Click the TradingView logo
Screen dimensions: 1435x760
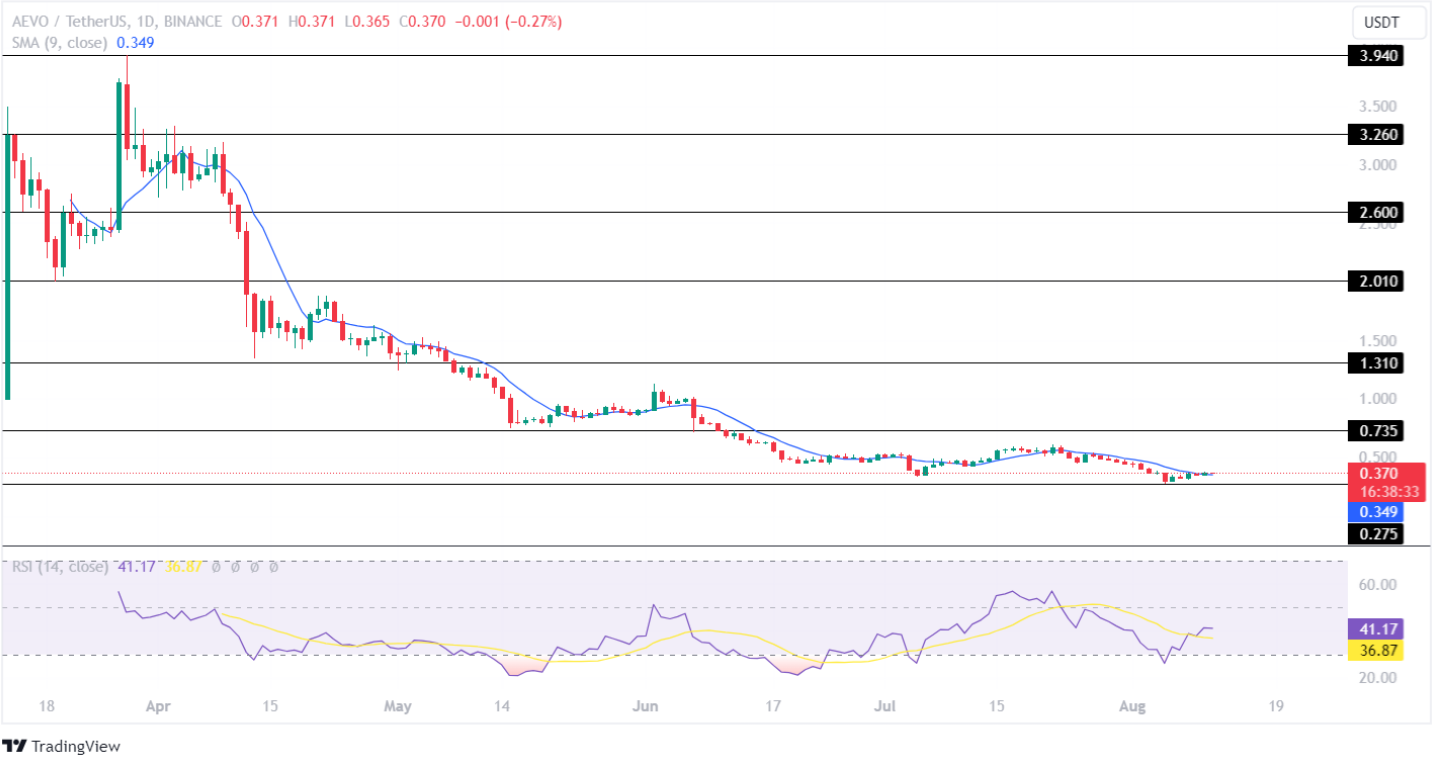[62, 746]
